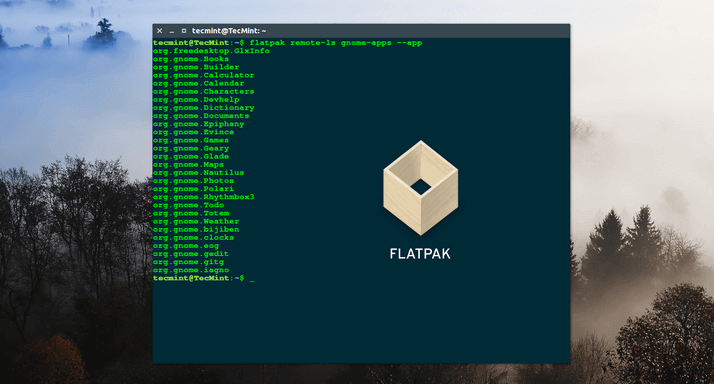Select org.gnome.Epiphany line
Image resolution: width=714 pixels, height=384 pixels.
(199, 124)
